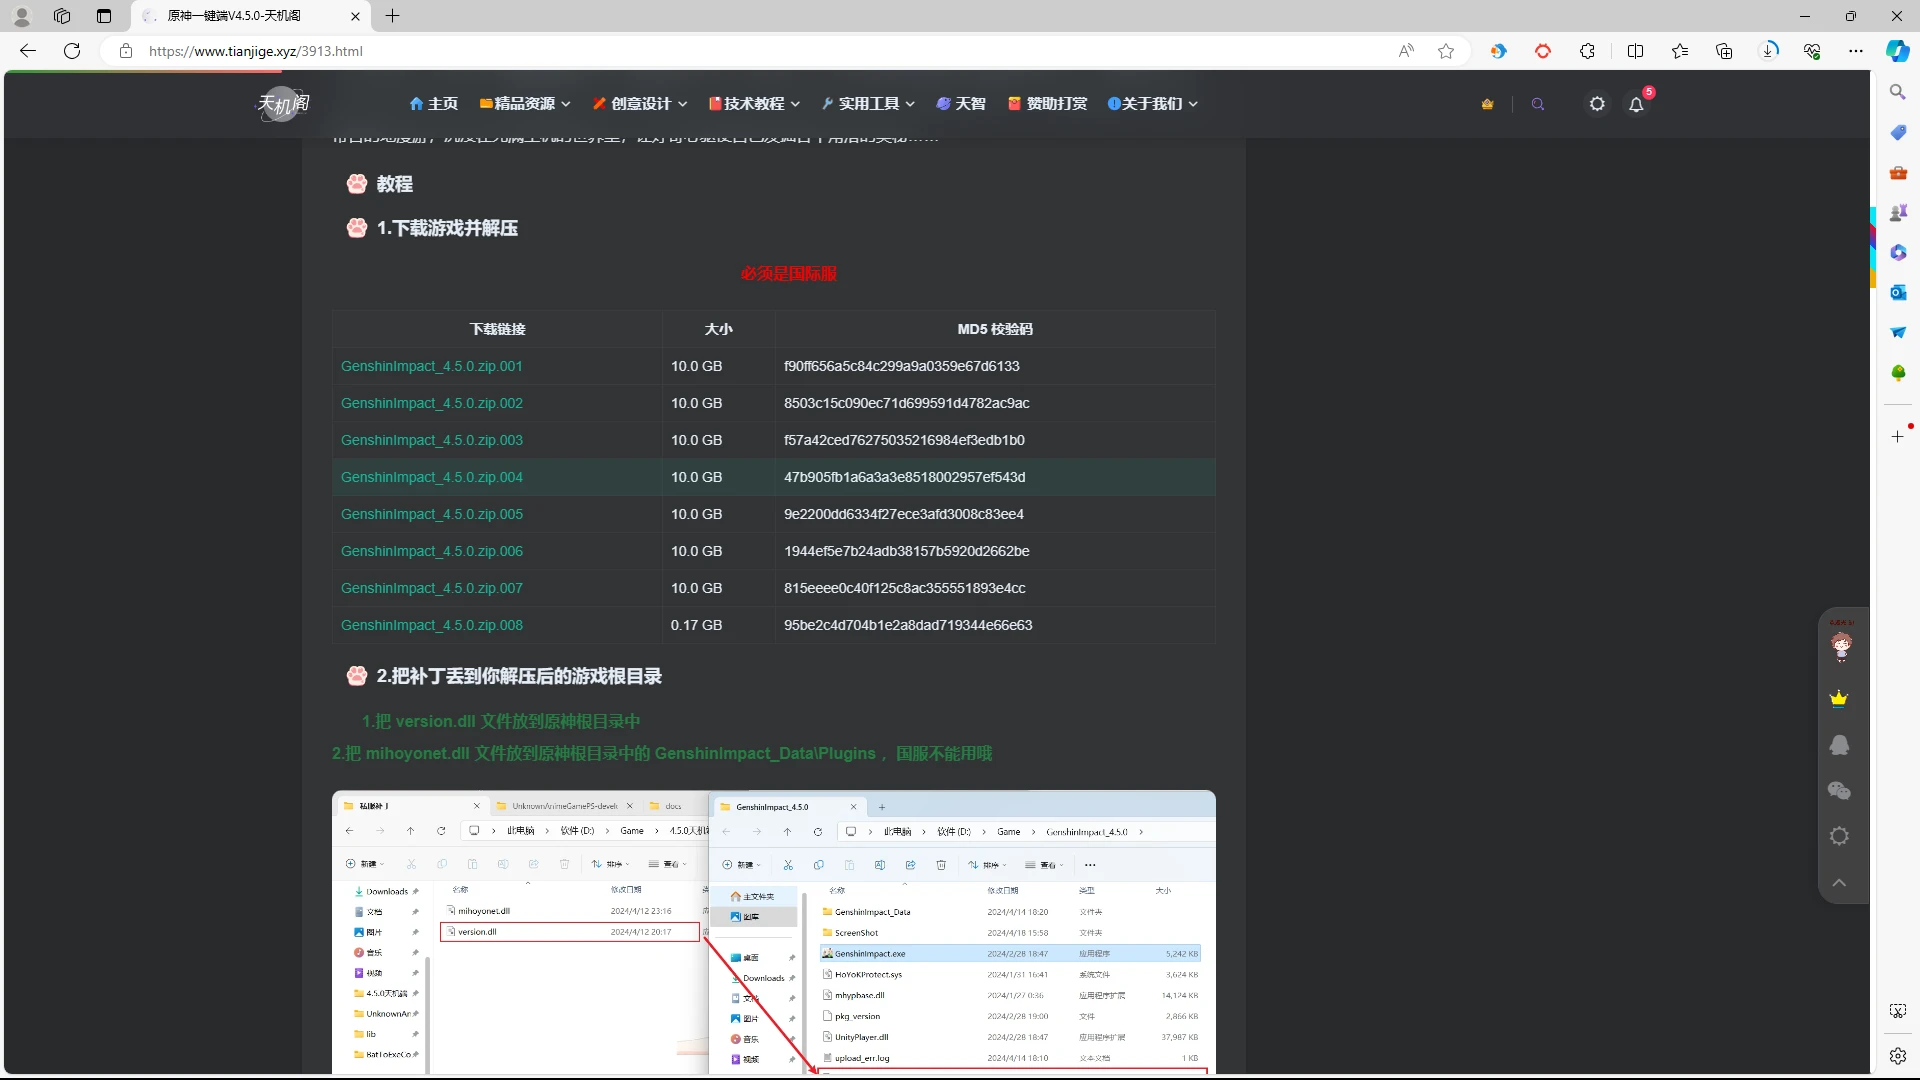Toggle split screen view icon
Viewport: 1920px width, 1080px height.
[1635, 51]
